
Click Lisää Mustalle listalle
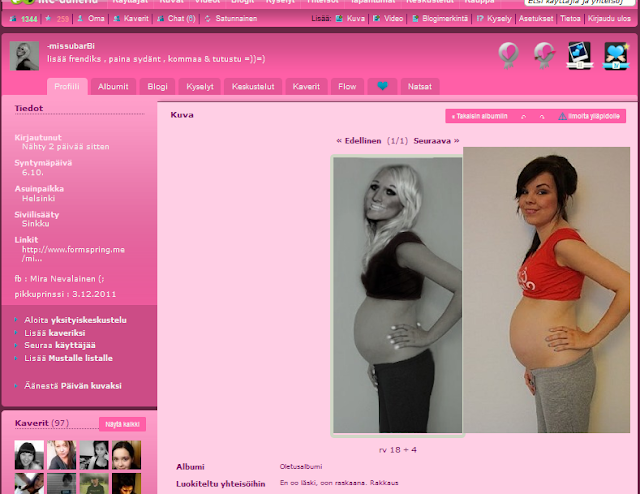tap(68, 358)
